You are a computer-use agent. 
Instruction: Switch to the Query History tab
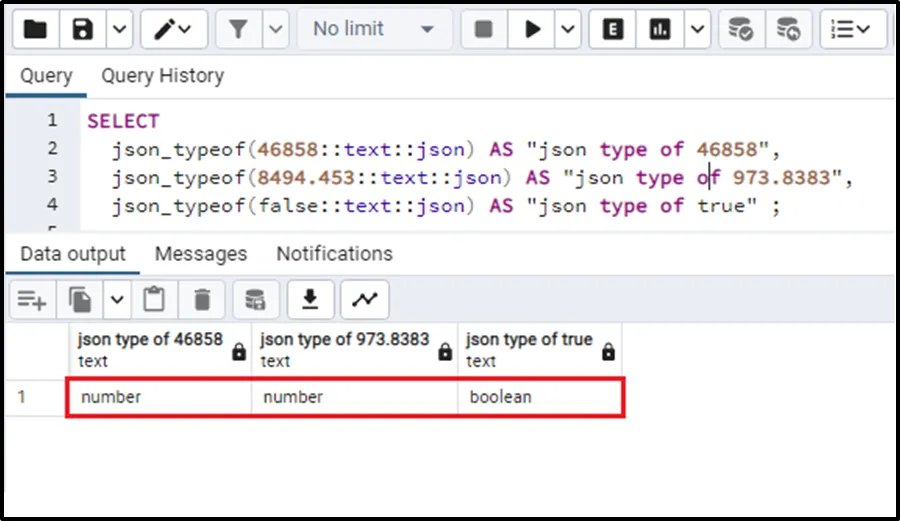tap(162, 76)
